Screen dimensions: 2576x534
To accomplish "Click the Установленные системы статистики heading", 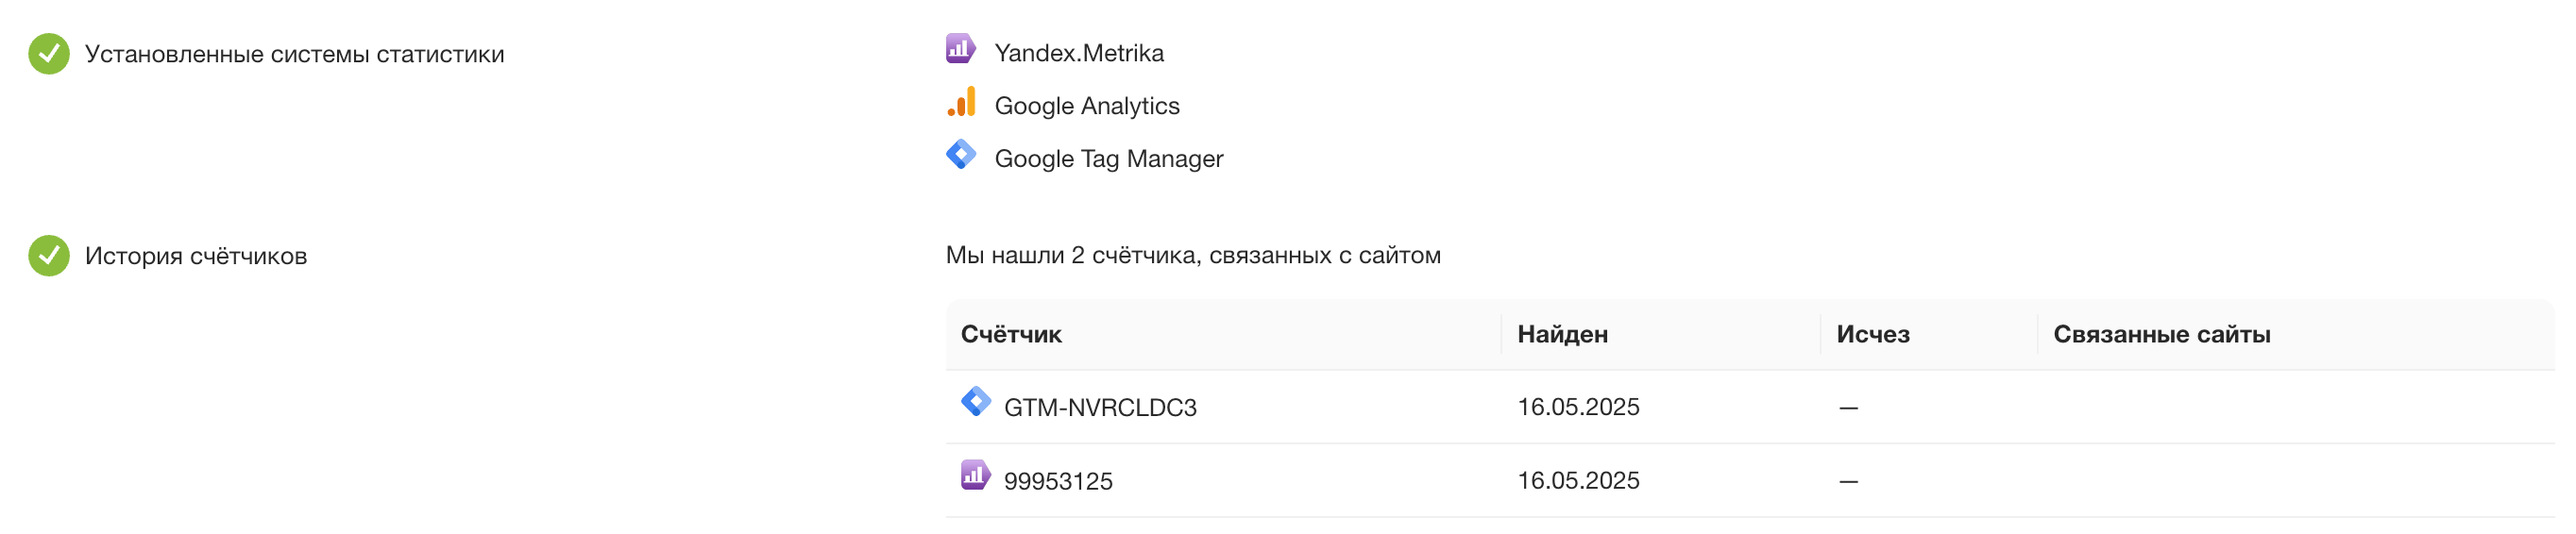I will click(x=294, y=55).
